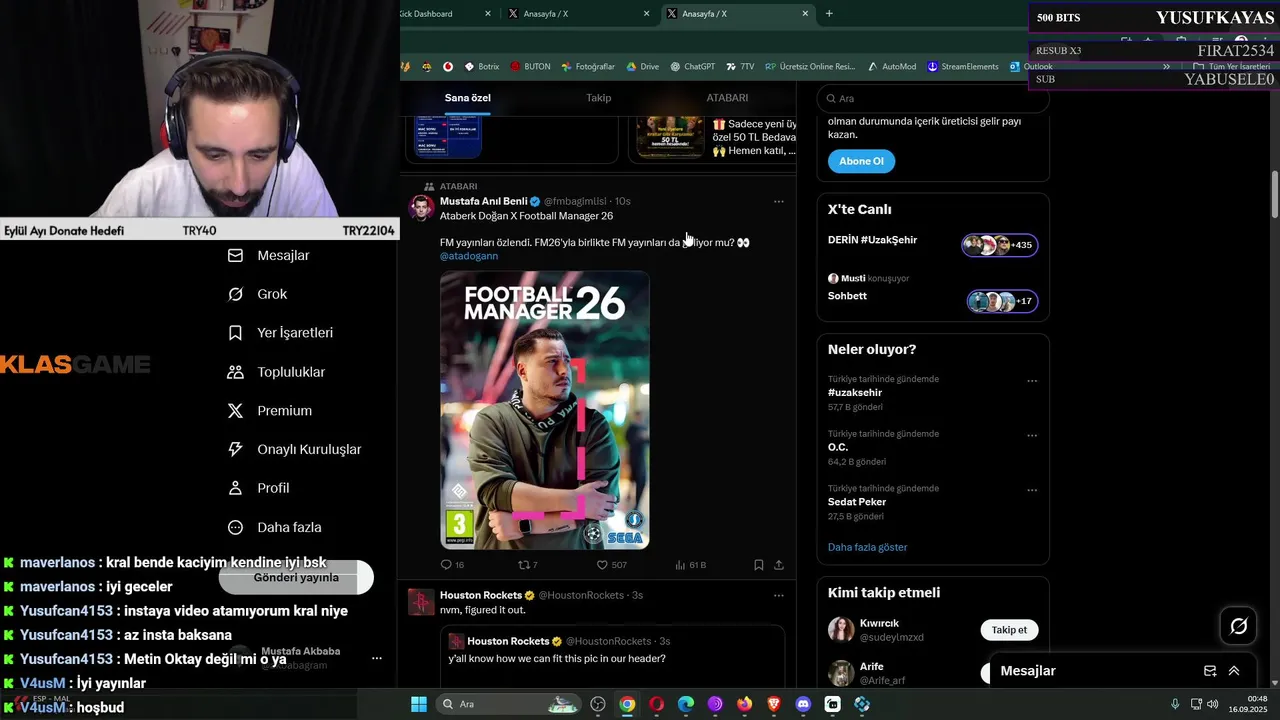The width and height of the screenshot is (1280, 720).
Task: Open the O.C. trending topic
Action: 838,448
